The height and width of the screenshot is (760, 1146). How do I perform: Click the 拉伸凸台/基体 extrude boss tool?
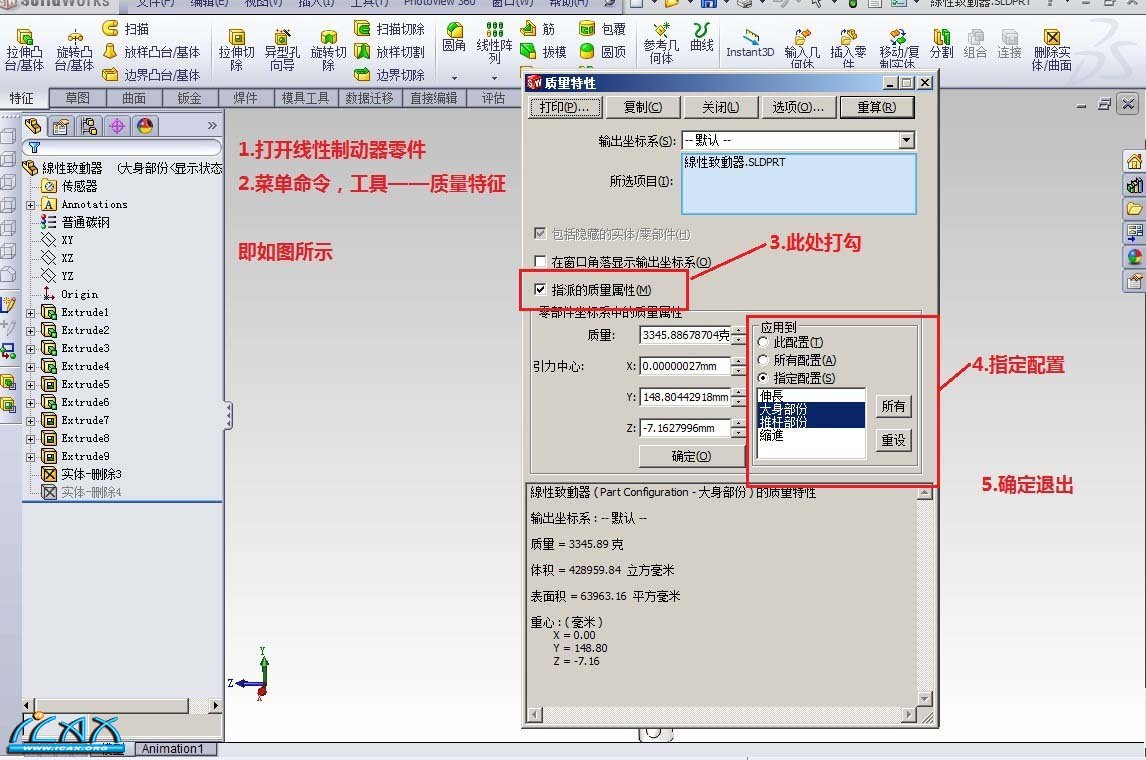(24, 50)
